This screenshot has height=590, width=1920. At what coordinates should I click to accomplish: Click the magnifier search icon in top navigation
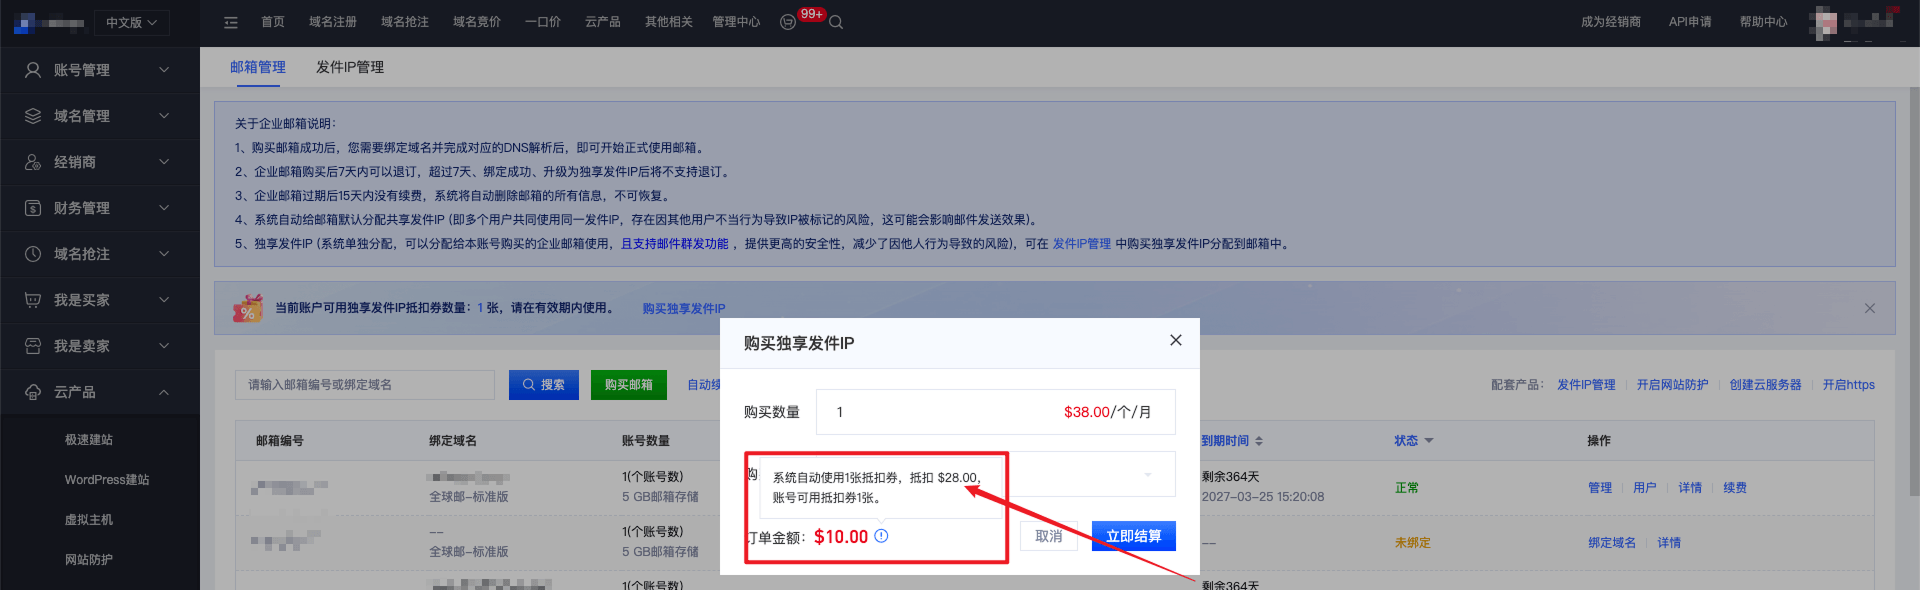point(836,22)
